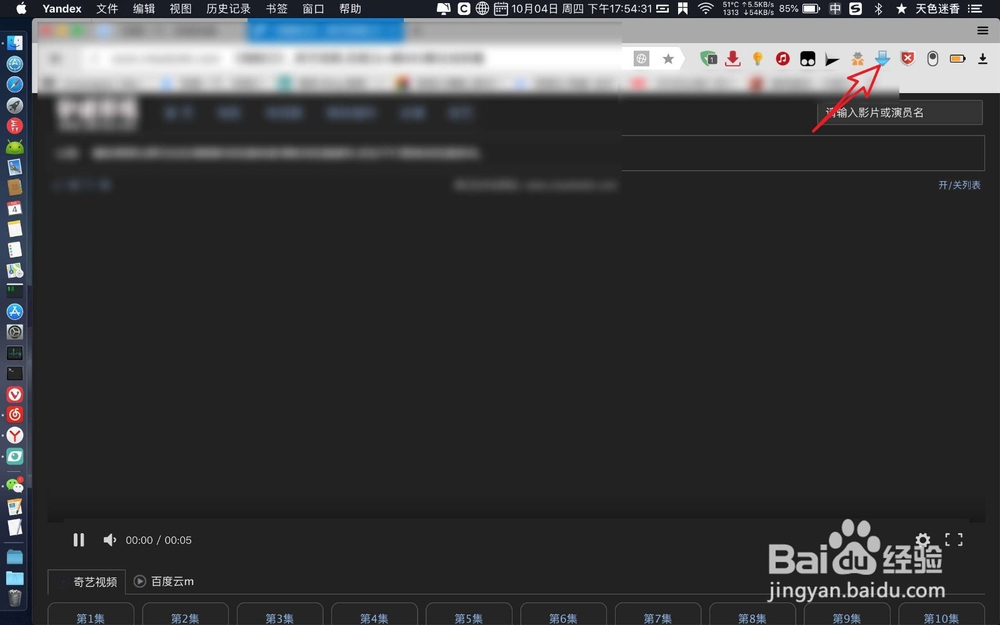The height and width of the screenshot is (625, 1000).
Task: Click the search box for movie or actor
Action: (x=899, y=112)
